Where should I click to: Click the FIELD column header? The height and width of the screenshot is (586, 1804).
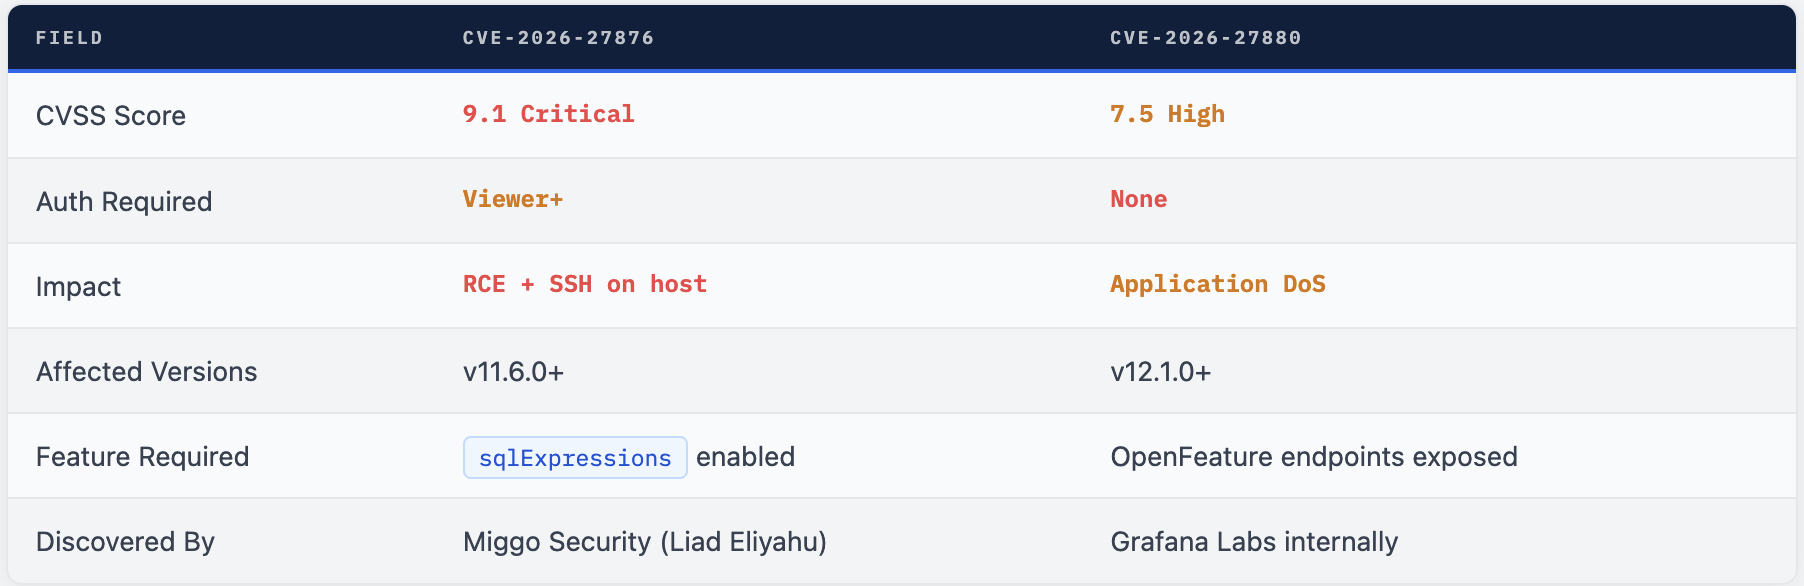click(x=69, y=38)
